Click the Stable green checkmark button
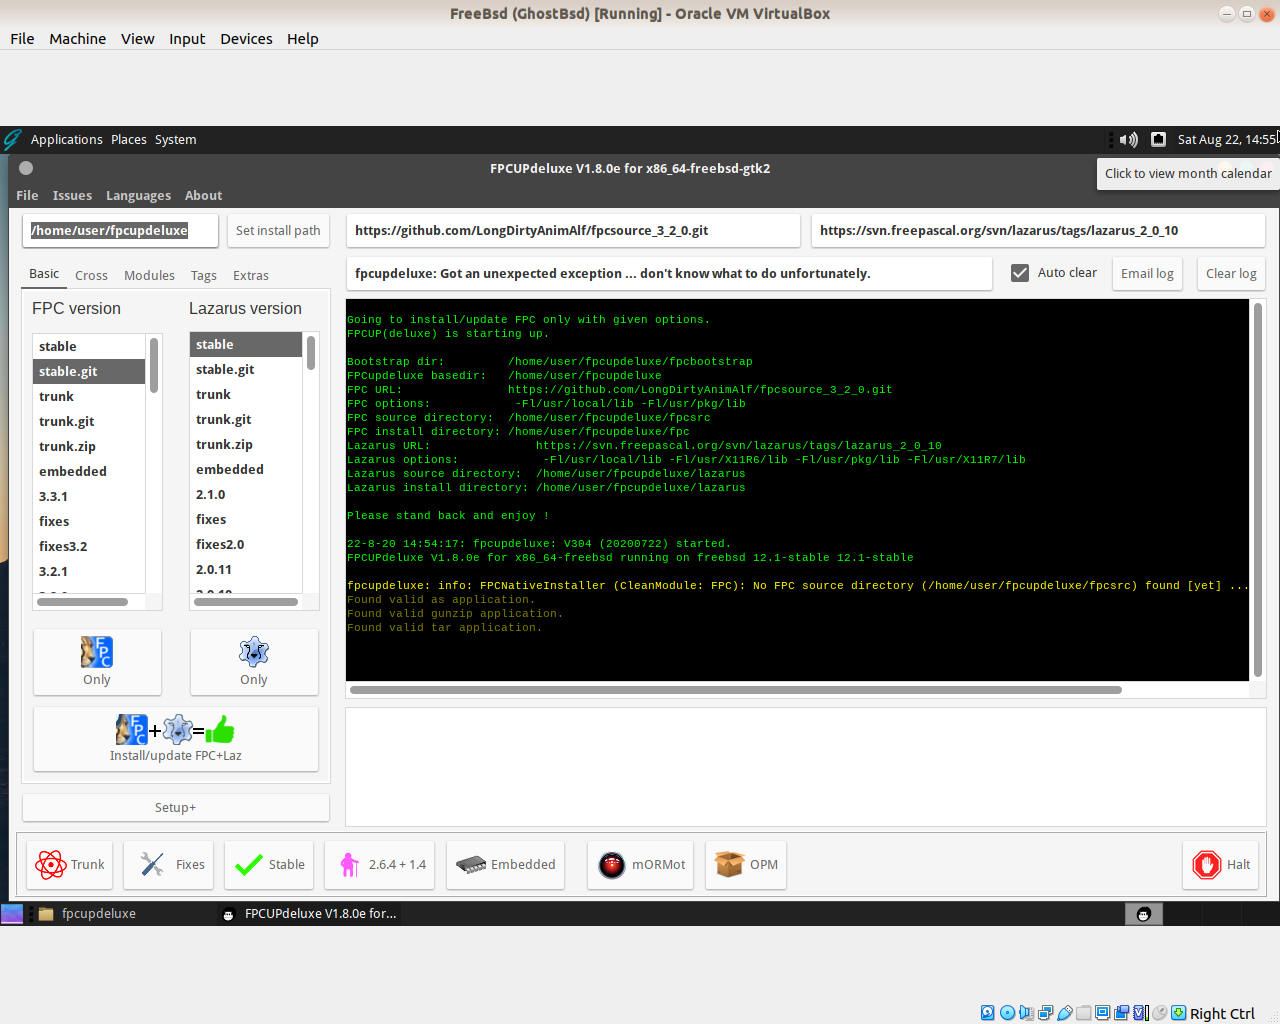 [x=270, y=865]
